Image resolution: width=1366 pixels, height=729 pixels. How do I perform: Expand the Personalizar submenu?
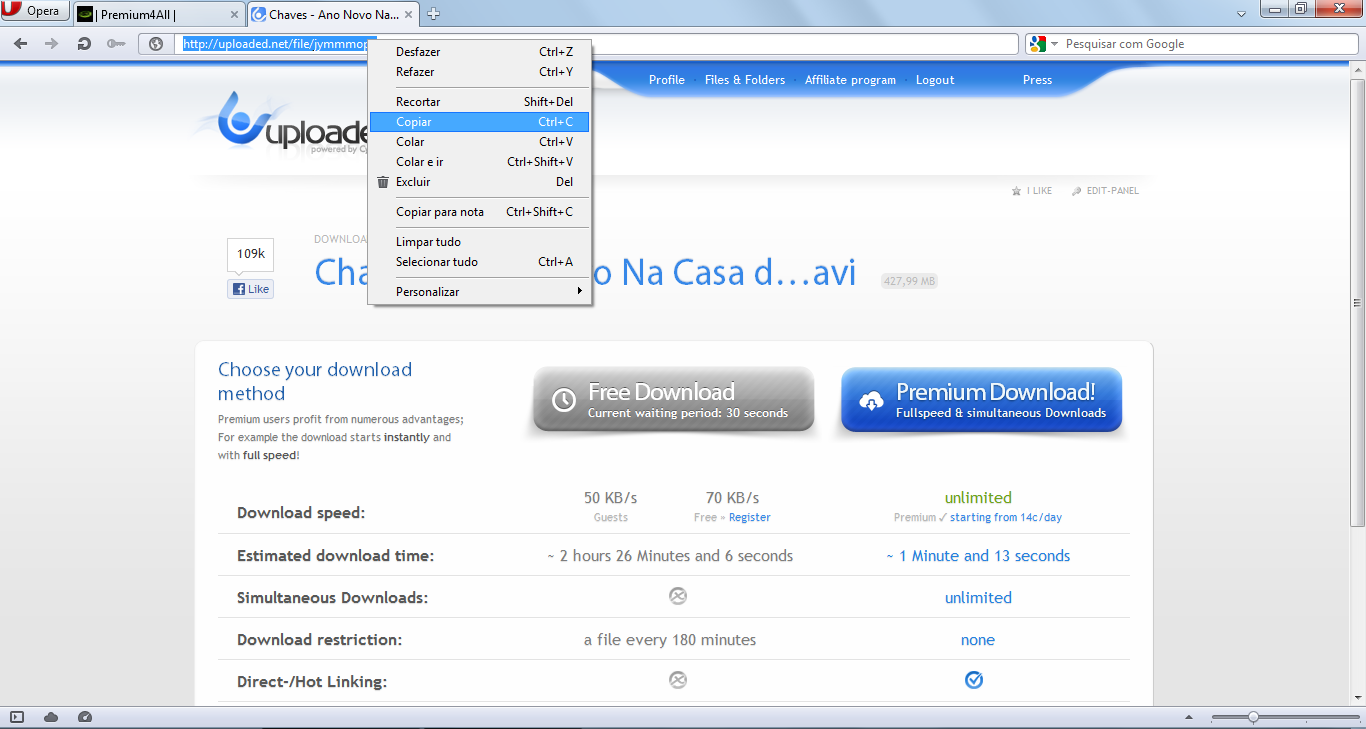480,292
